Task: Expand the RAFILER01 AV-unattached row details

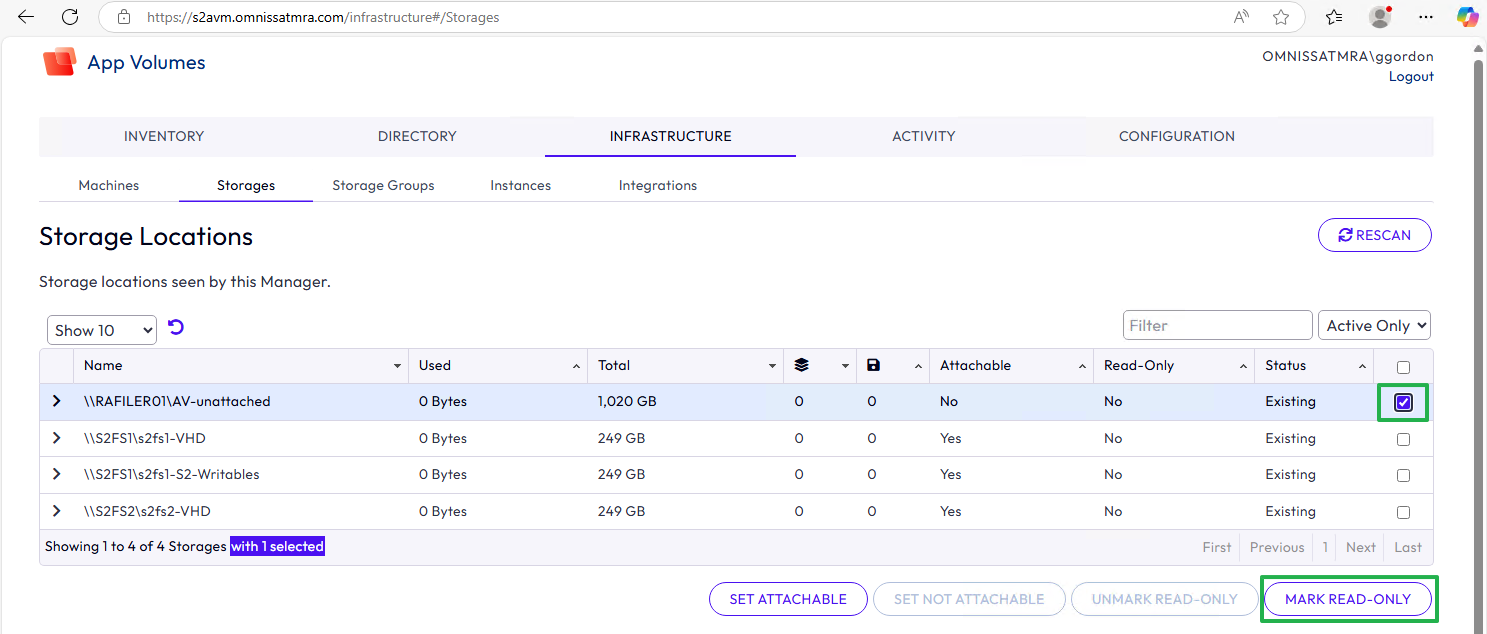Action: click(x=57, y=401)
